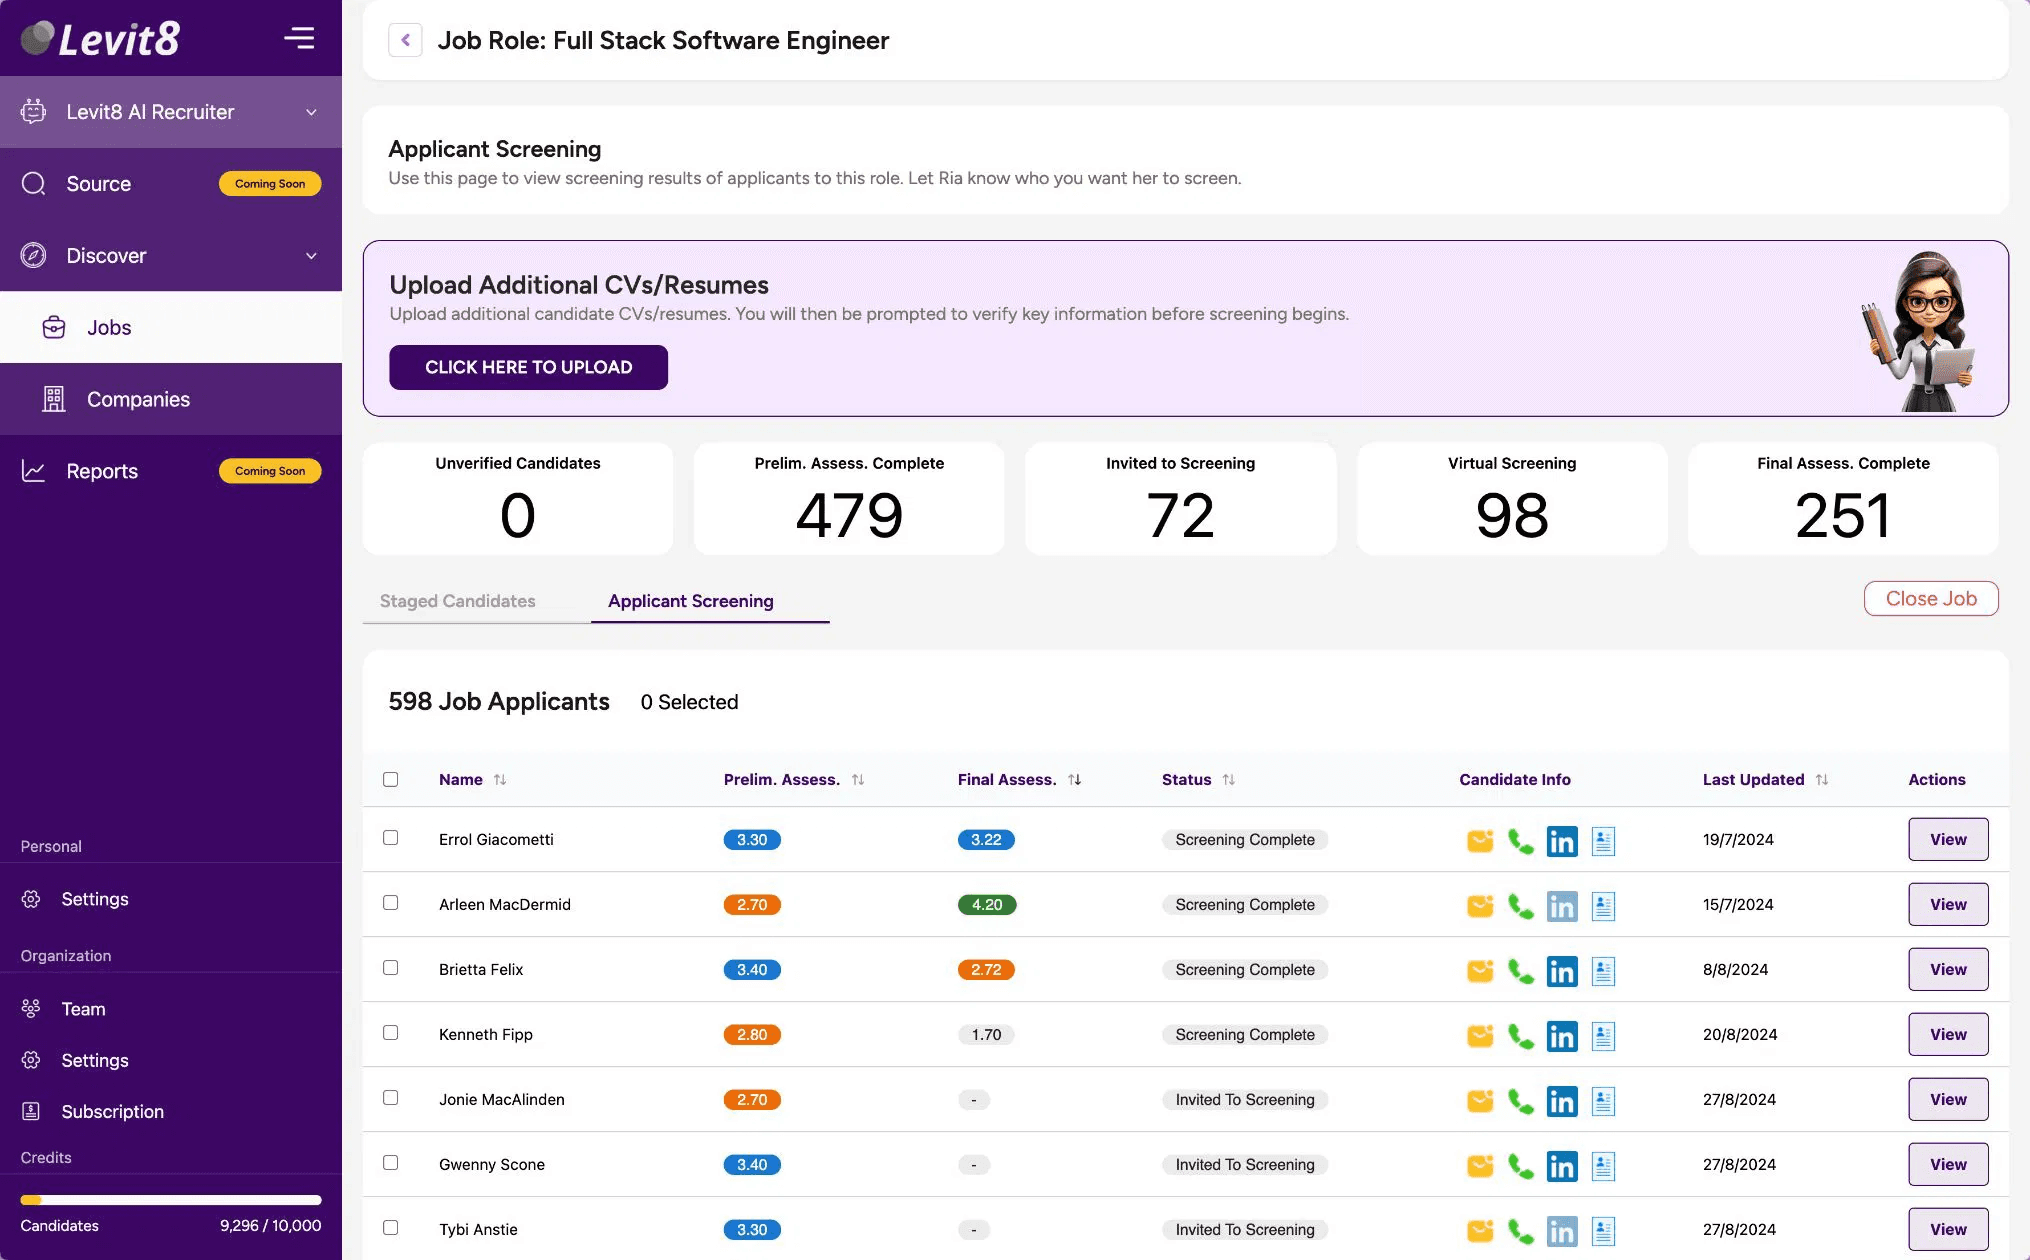Image resolution: width=2030 pixels, height=1260 pixels.
Task: Click the hamburger menu icon beside the Levit8 logo
Action: coord(299,38)
